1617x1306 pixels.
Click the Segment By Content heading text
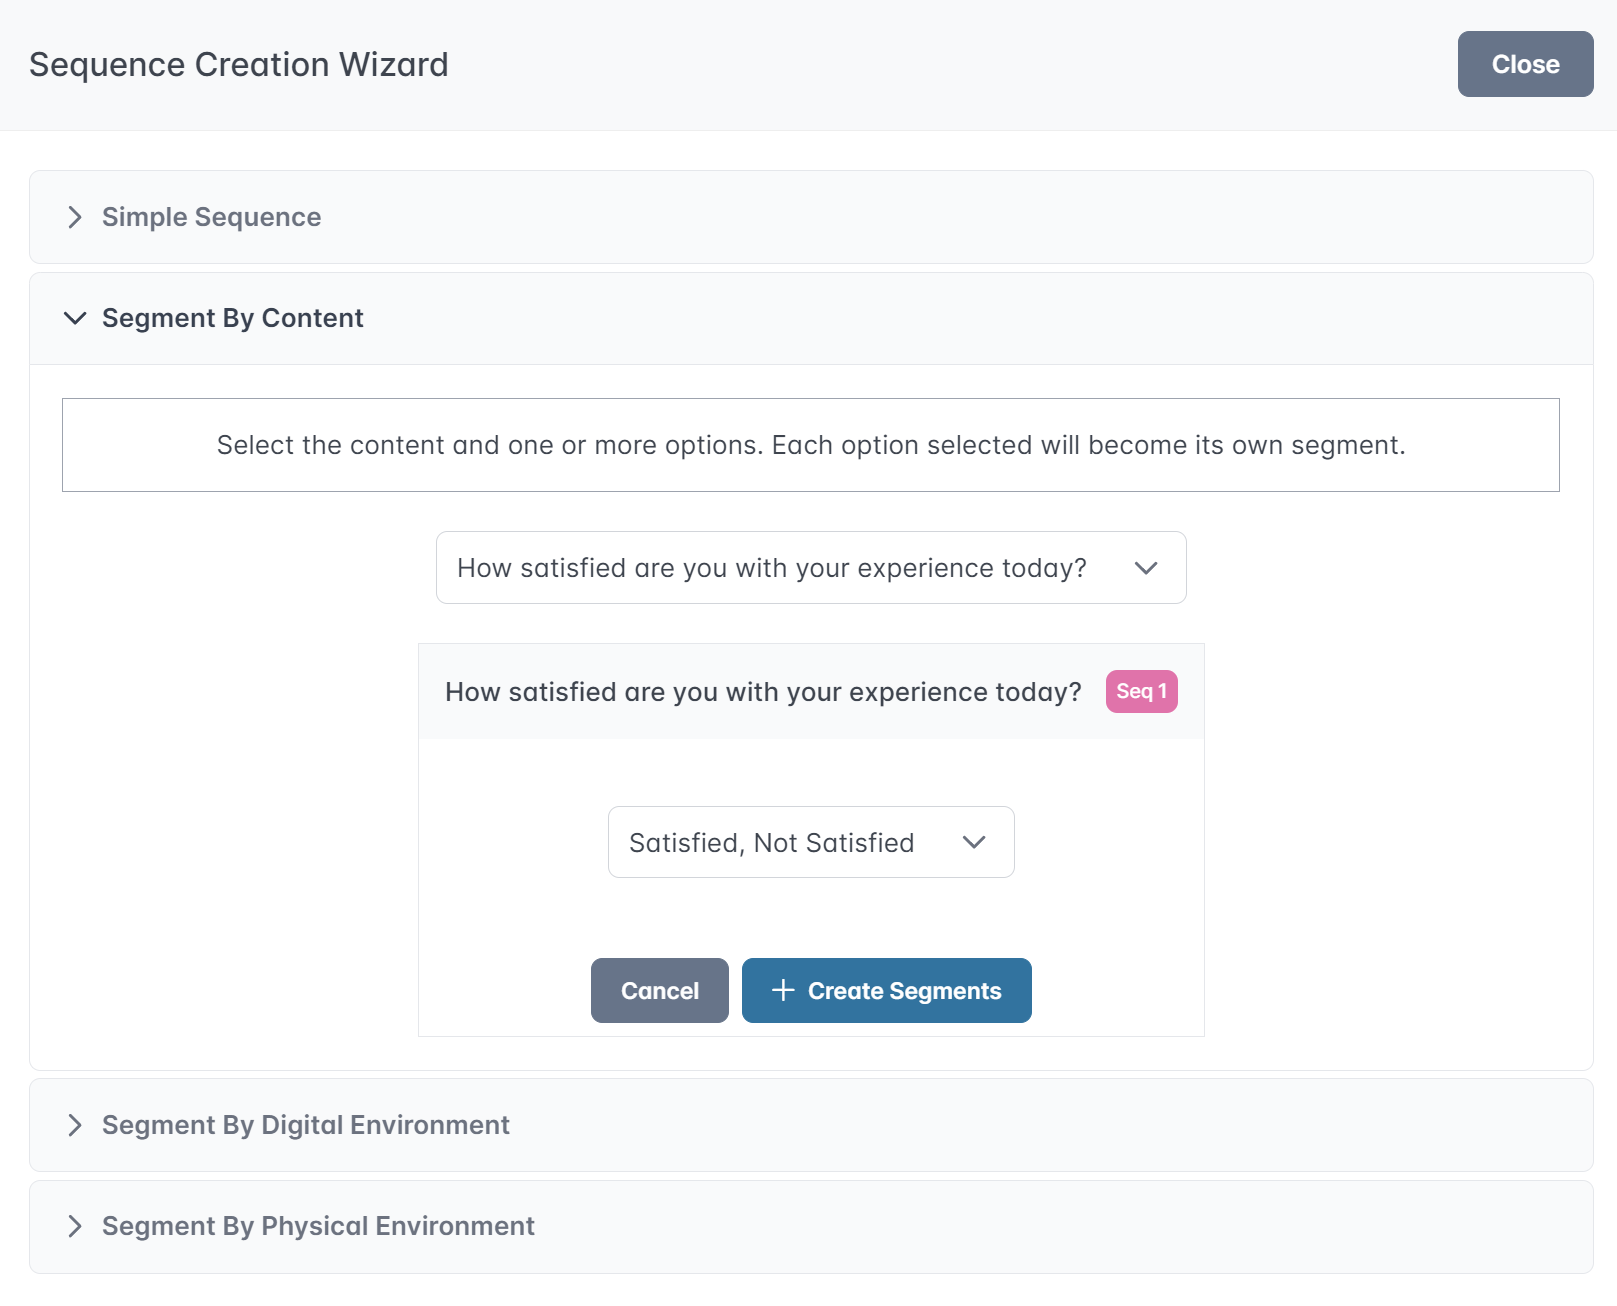click(232, 318)
